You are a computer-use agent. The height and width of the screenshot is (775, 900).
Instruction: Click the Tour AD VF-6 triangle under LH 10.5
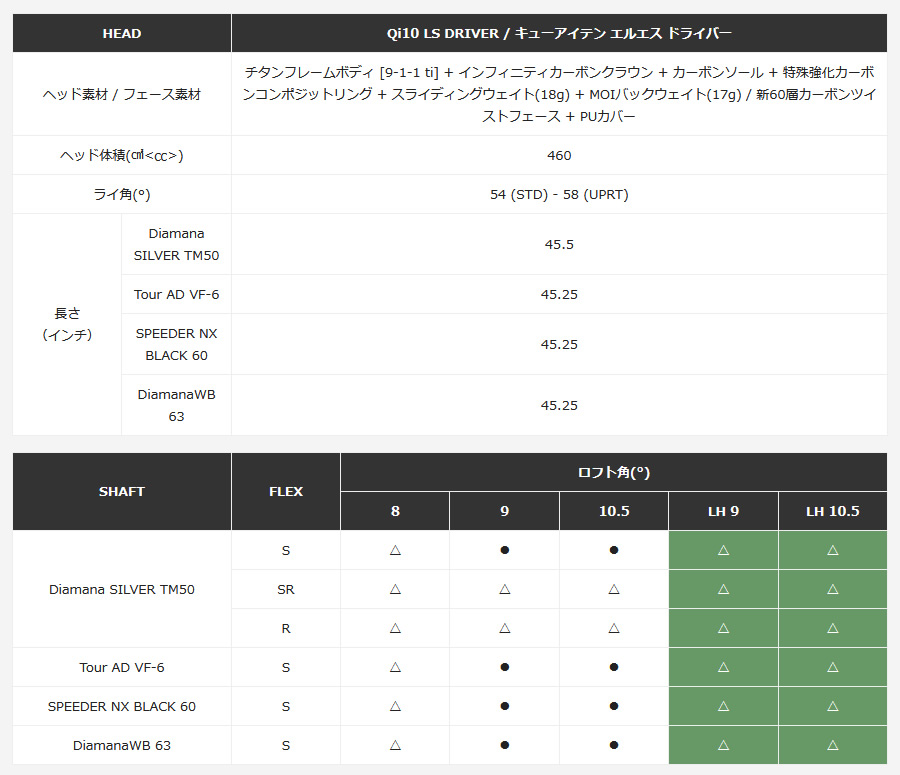point(833,668)
